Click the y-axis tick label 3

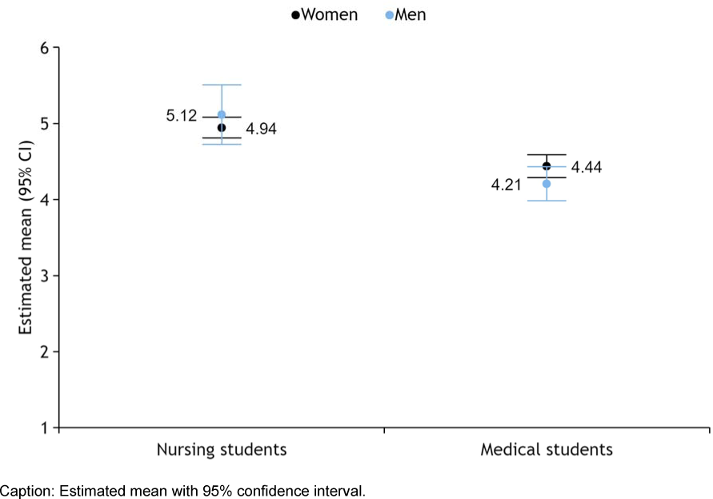coord(44,276)
